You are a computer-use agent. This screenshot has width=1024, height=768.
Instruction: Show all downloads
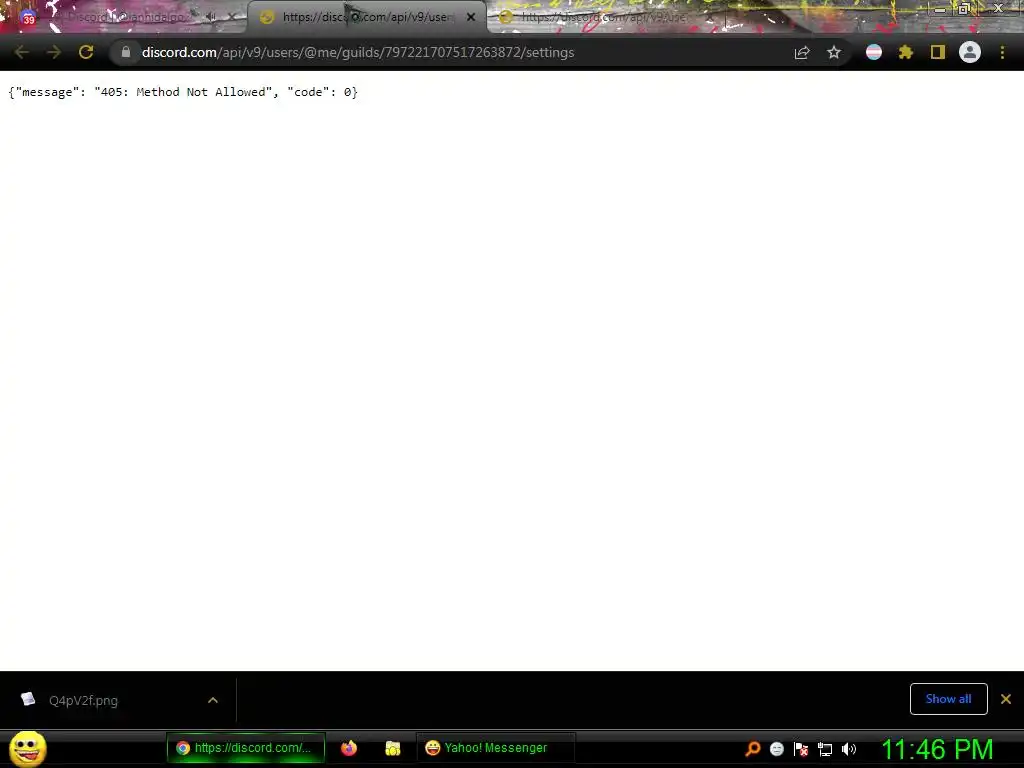click(x=948, y=699)
